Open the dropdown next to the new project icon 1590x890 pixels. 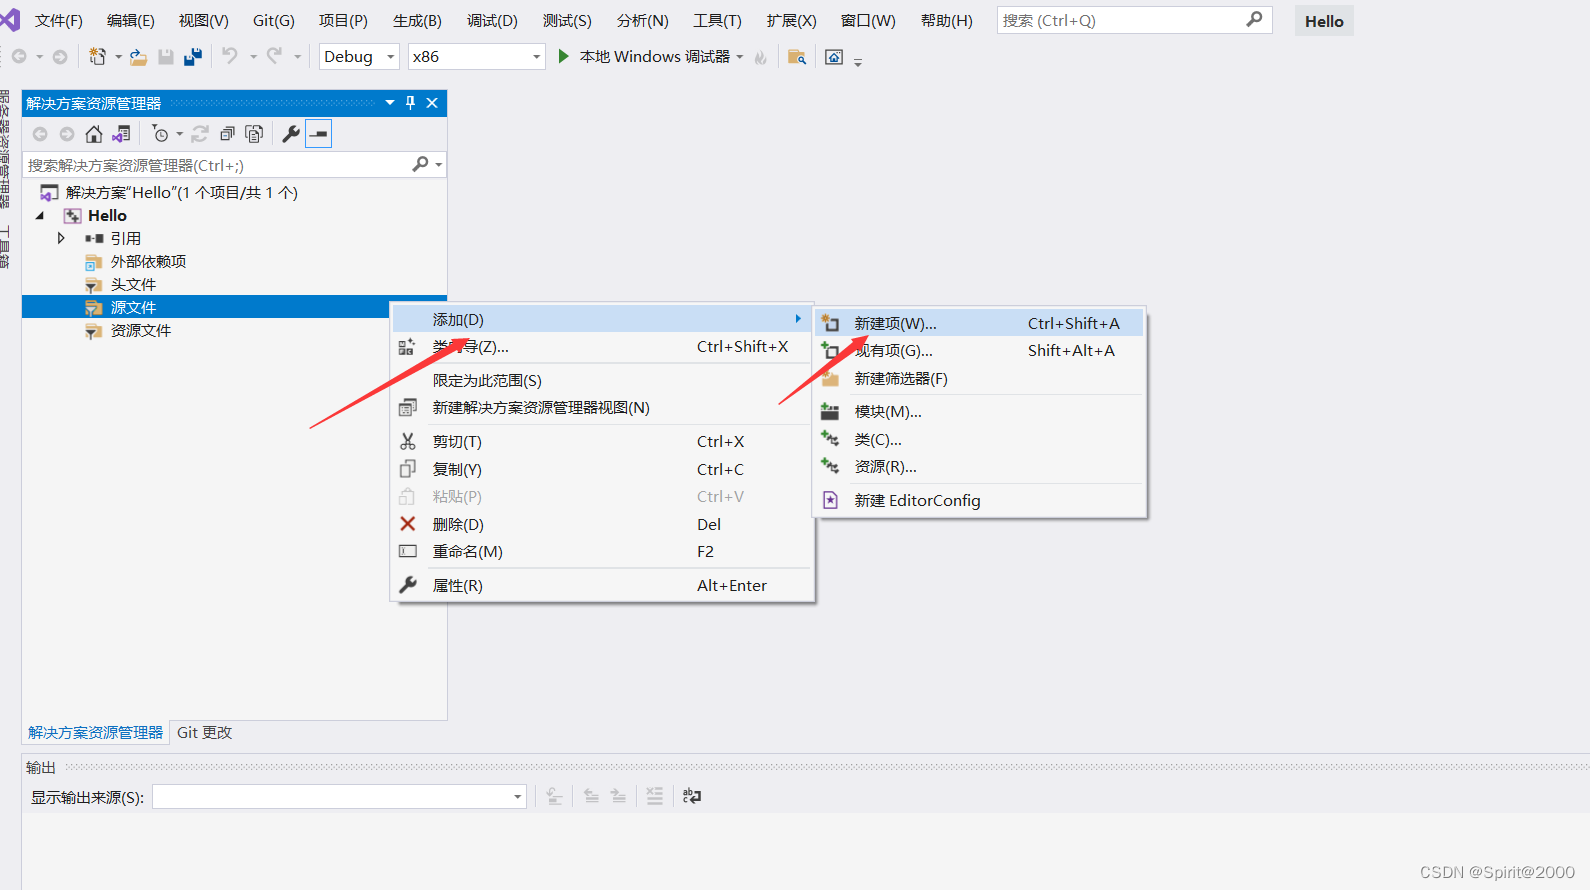point(118,57)
